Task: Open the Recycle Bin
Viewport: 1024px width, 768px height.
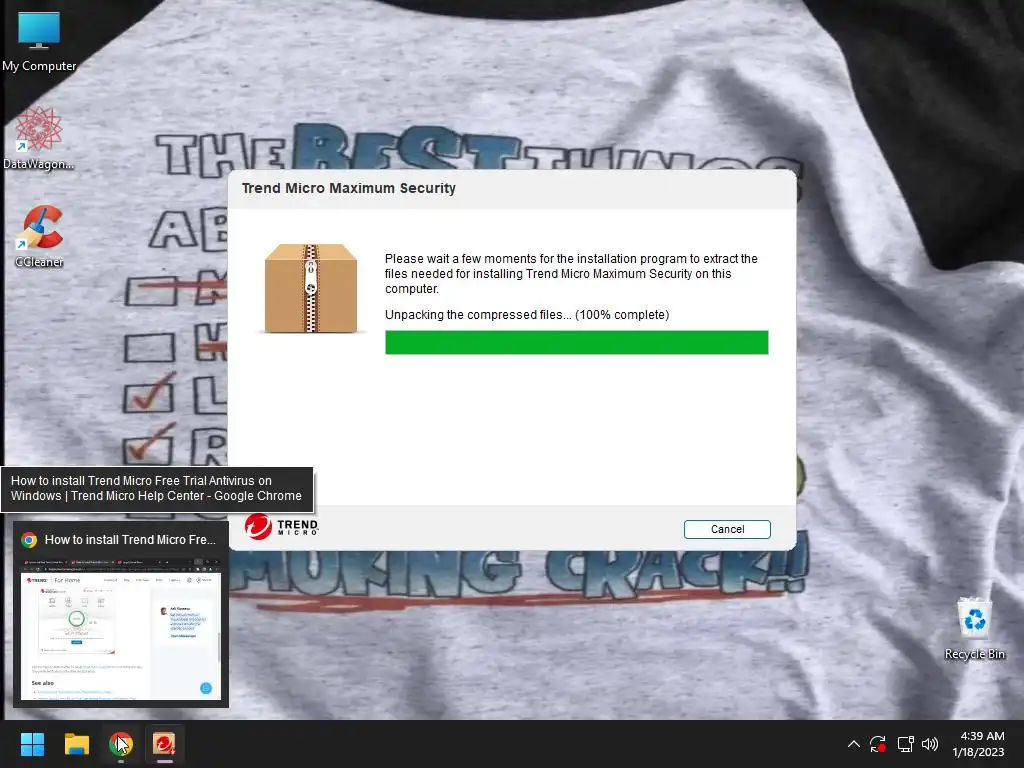Action: point(974,628)
